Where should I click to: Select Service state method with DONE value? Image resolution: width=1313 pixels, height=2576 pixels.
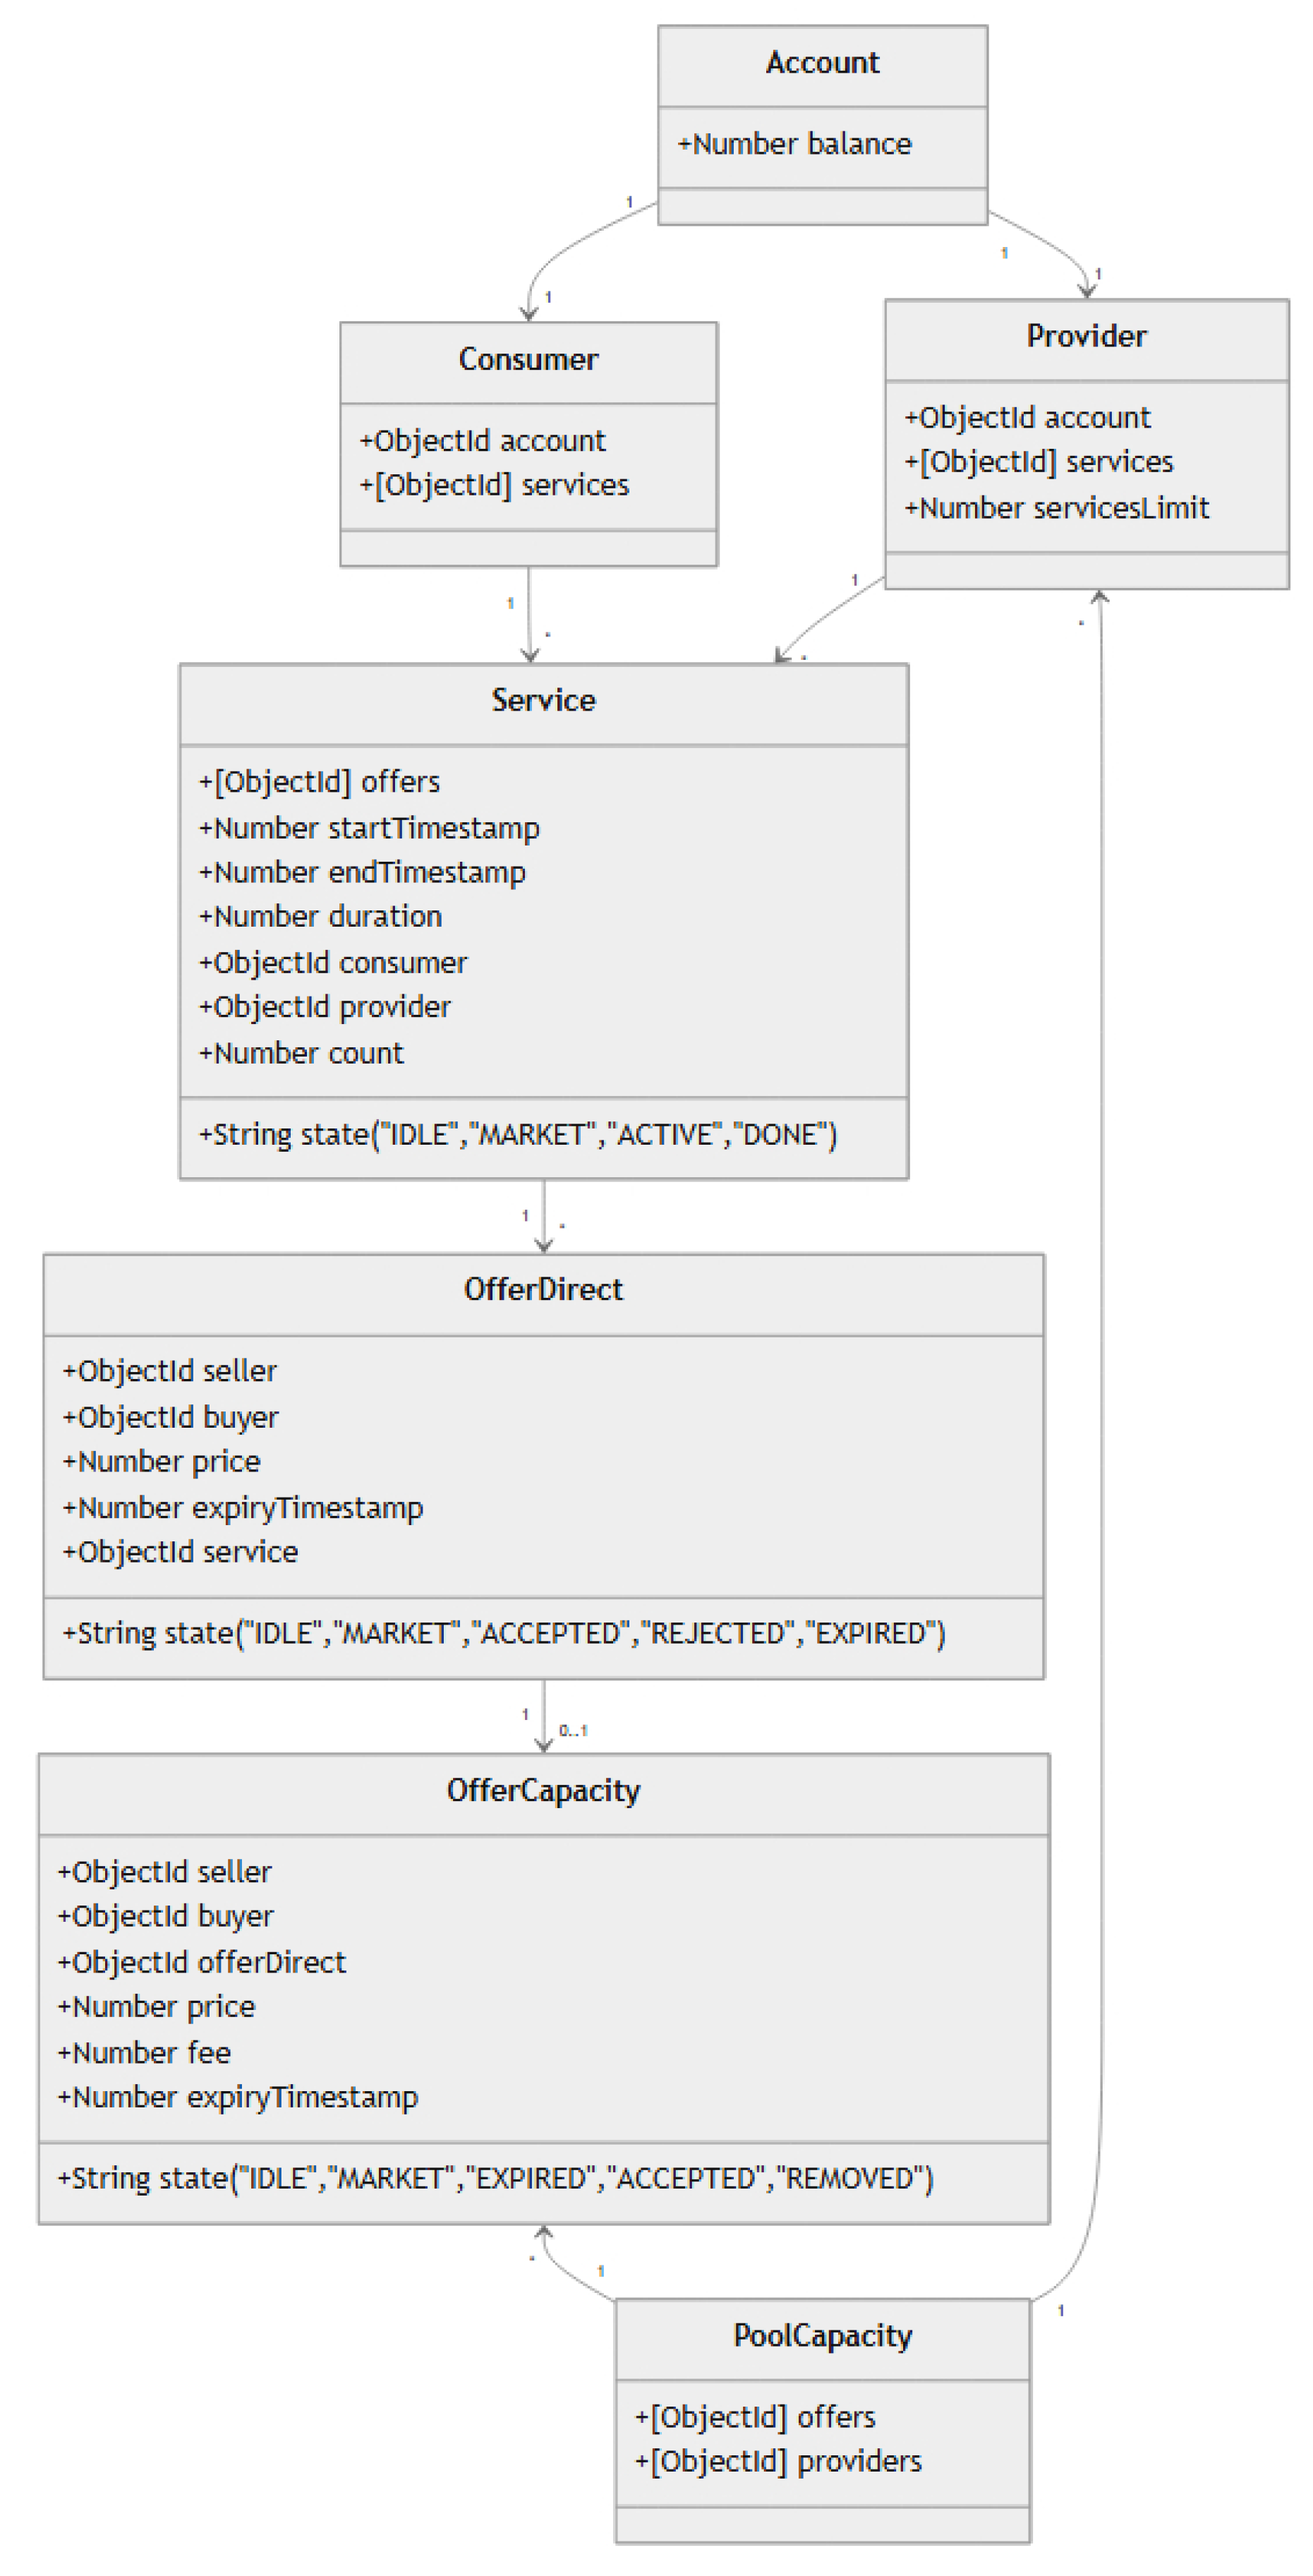coord(517,1134)
